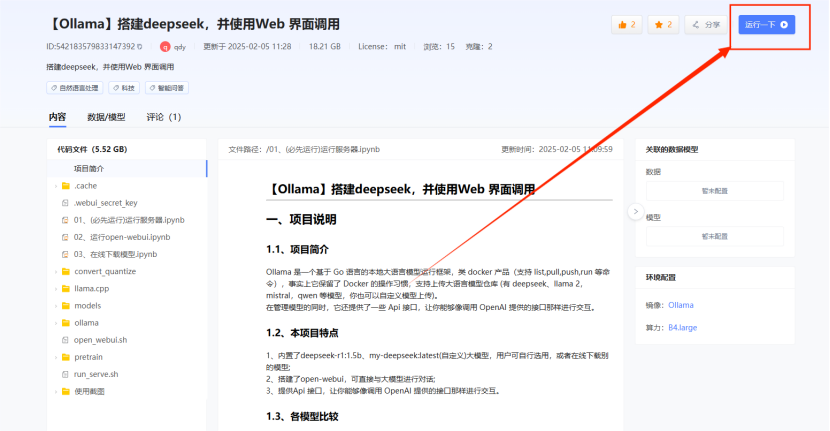Open 01、(必先运行)运行服务器.ipynb notebook

pyautogui.click(x=129, y=220)
